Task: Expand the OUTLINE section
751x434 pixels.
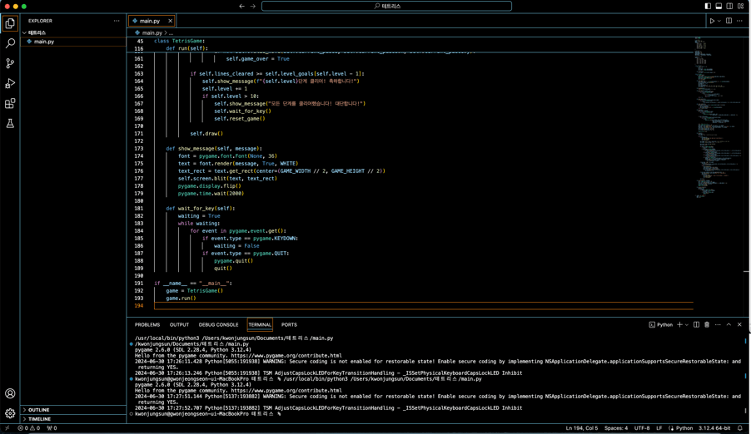Action: pos(38,410)
